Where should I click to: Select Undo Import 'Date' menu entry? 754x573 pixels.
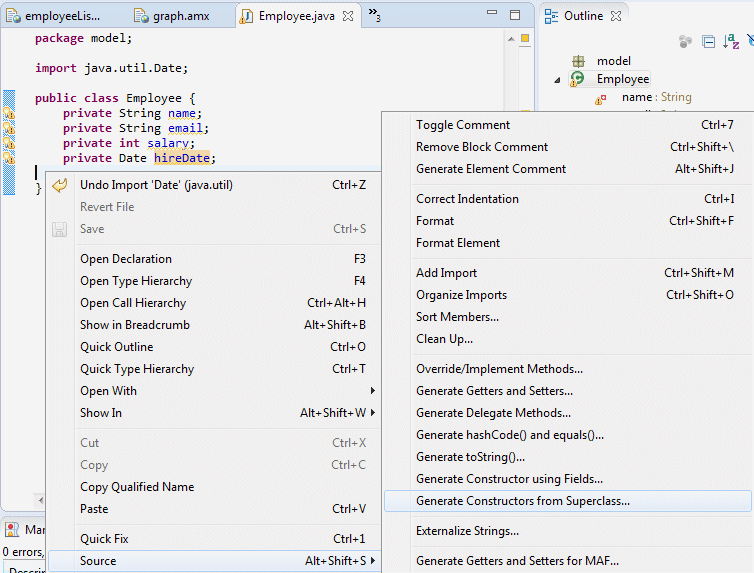pyautogui.click(x=156, y=185)
